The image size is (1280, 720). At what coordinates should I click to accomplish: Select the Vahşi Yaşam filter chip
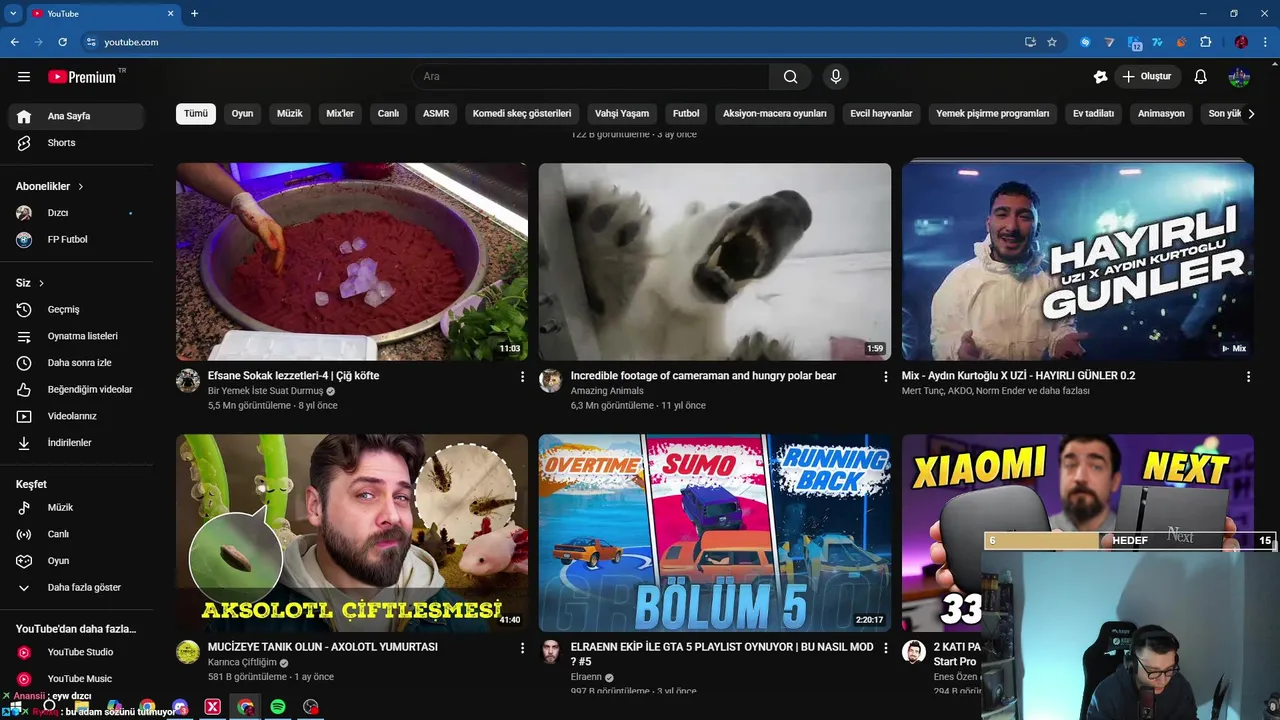[x=622, y=114]
